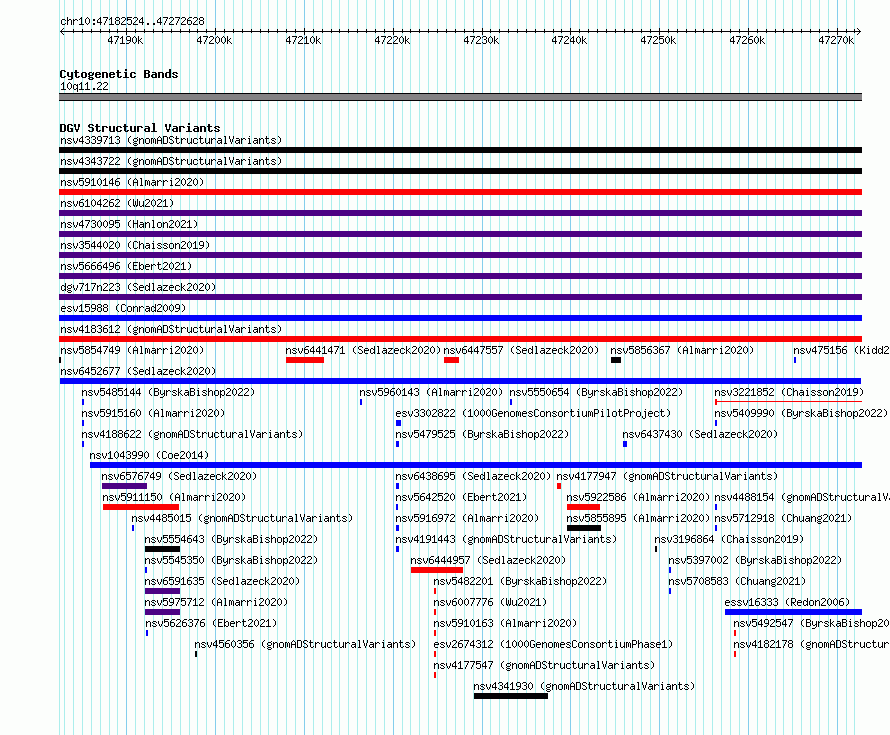The height and width of the screenshot is (735, 890).
Task: Select purple bar under nsv6576749
Action: [x=124, y=486]
